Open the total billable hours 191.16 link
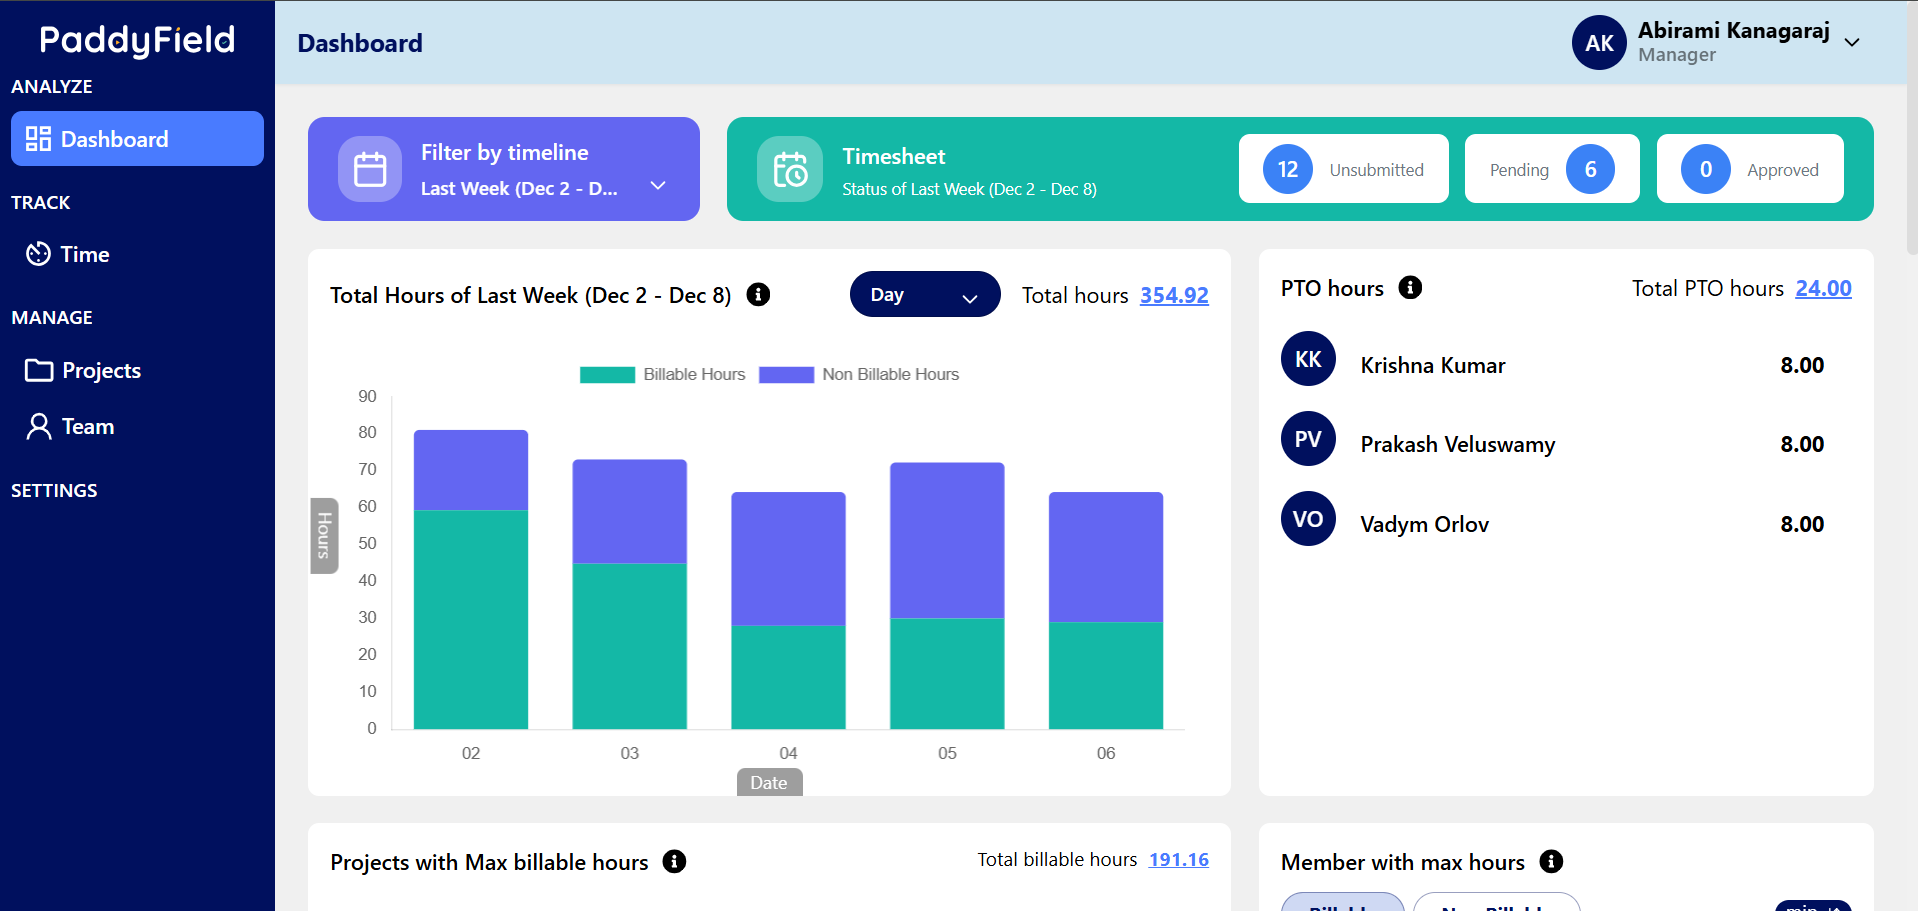Screen dimensions: 1918x911 coord(1179,859)
